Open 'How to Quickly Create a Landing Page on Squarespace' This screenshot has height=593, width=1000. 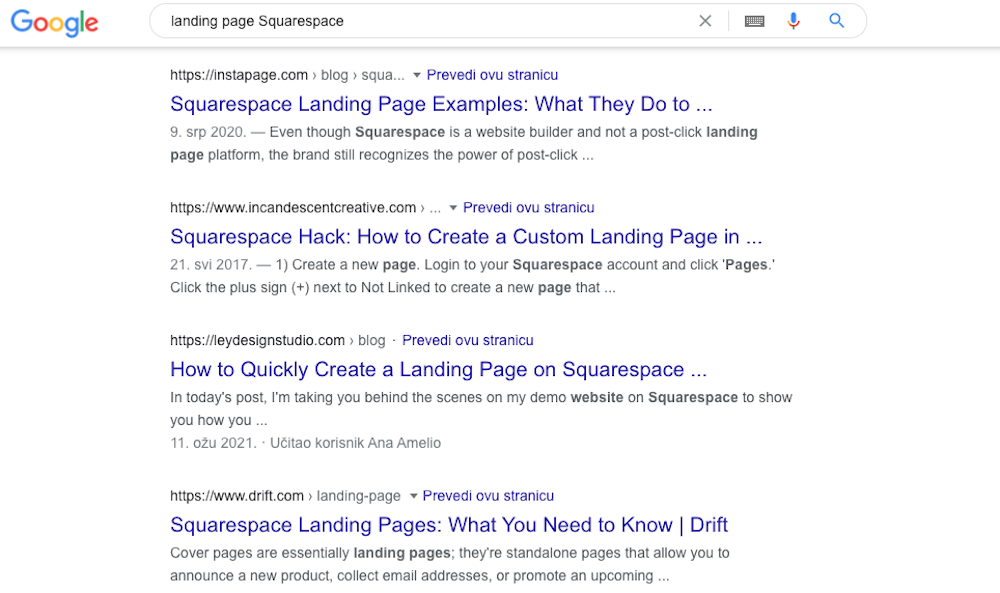pos(438,369)
